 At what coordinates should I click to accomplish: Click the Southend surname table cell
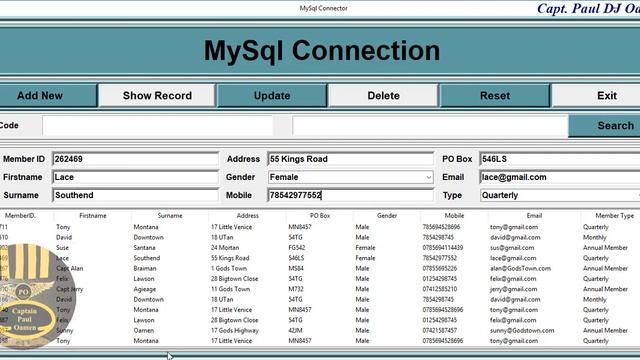tap(147, 258)
